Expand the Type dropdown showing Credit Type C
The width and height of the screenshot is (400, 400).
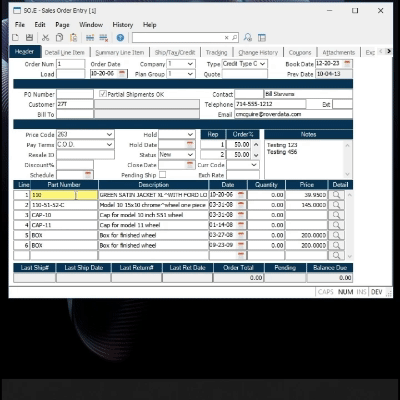click(x=263, y=64)
